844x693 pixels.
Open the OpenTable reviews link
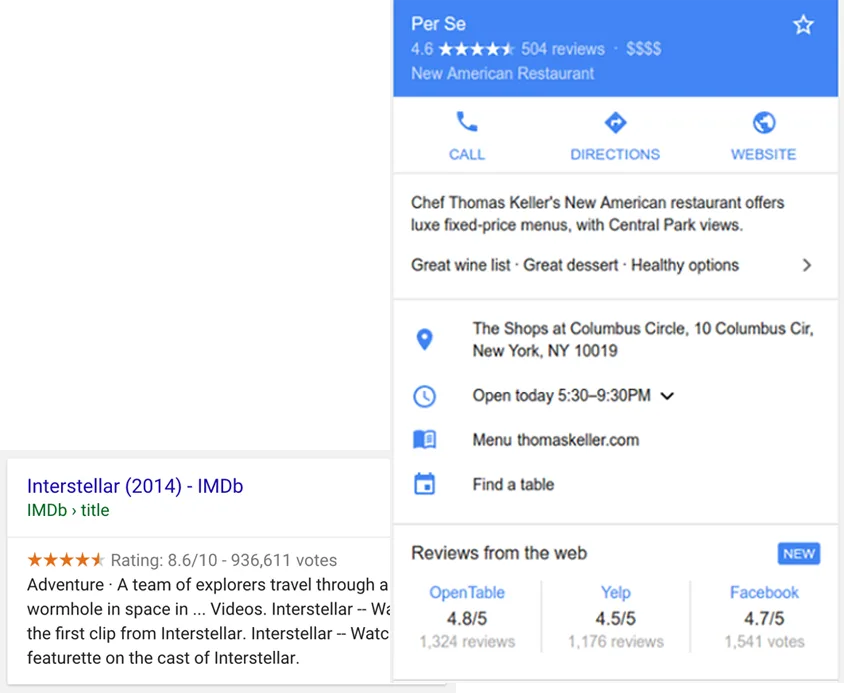coord(467,592)
